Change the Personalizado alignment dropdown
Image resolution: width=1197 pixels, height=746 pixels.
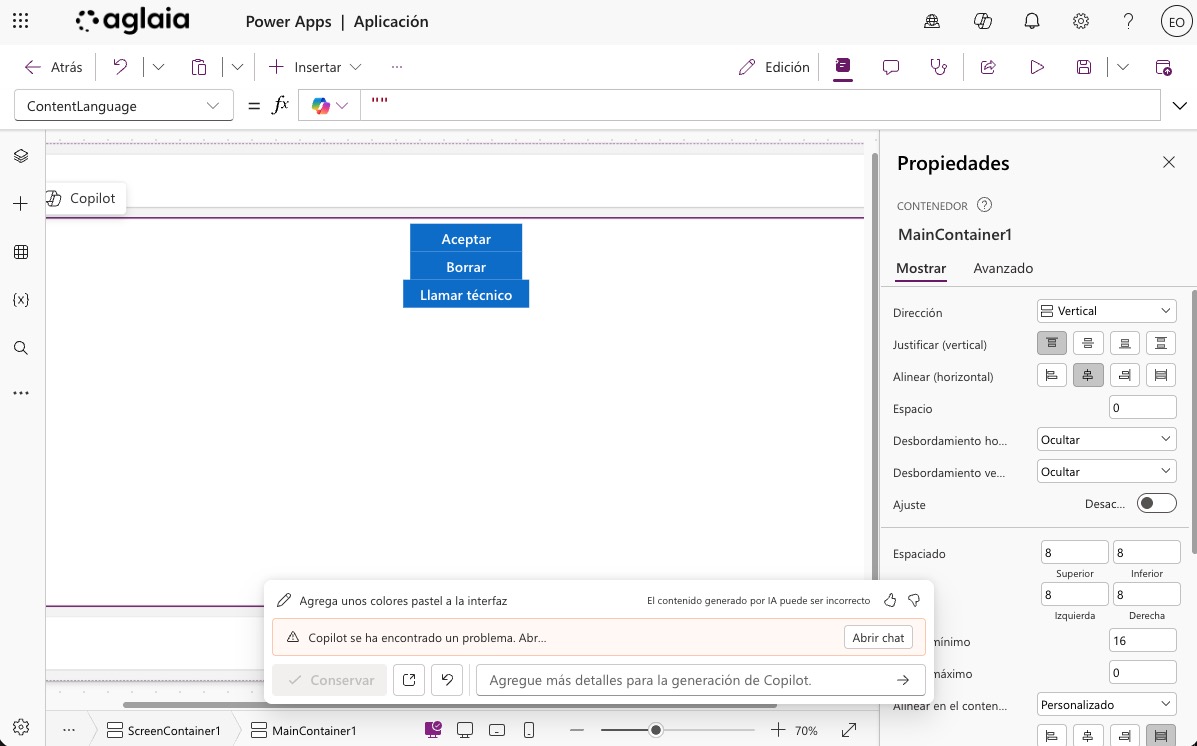coord(1105,703)
